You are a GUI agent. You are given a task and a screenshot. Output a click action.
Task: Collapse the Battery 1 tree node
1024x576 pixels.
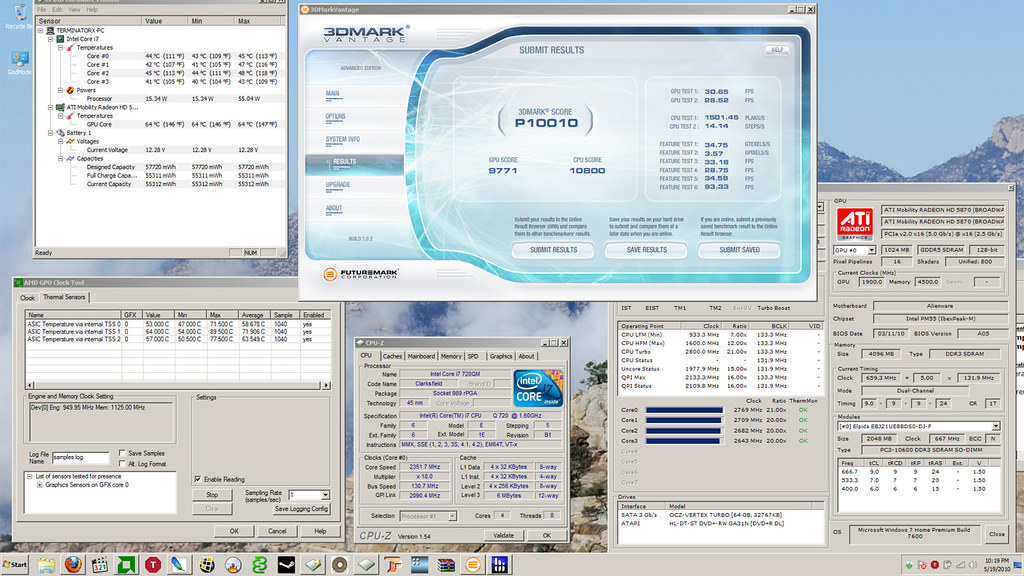50,133
